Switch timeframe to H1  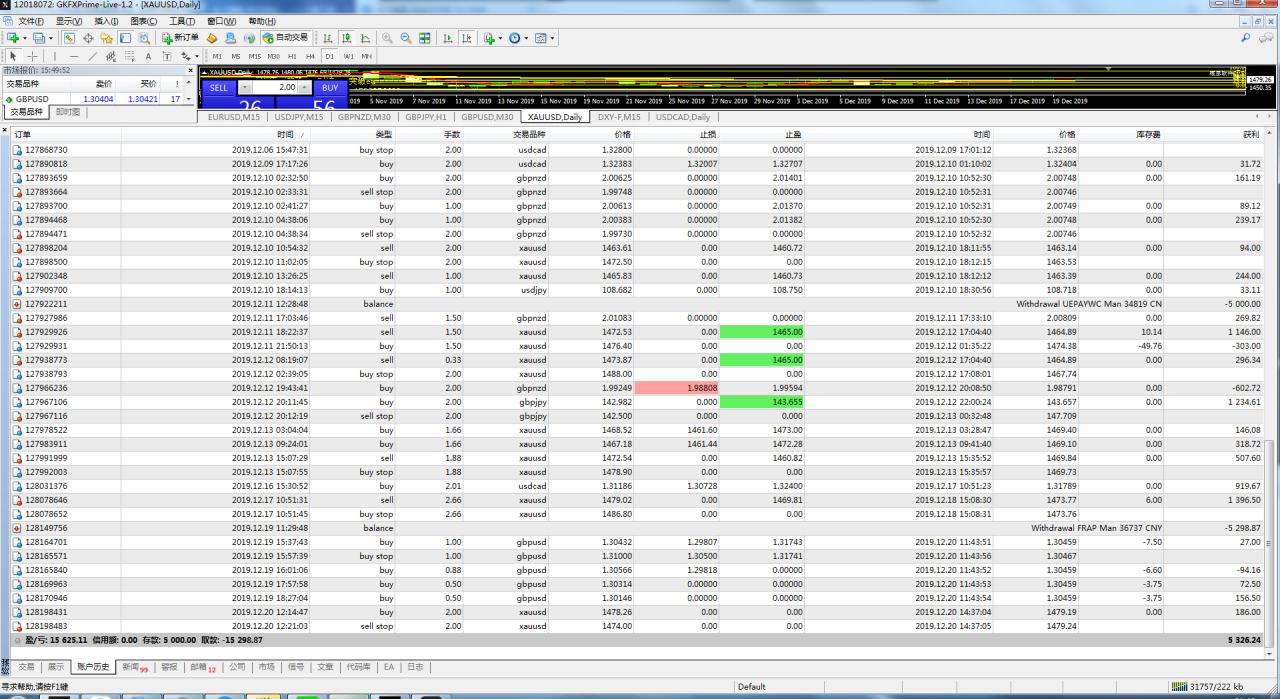(292, 56)
